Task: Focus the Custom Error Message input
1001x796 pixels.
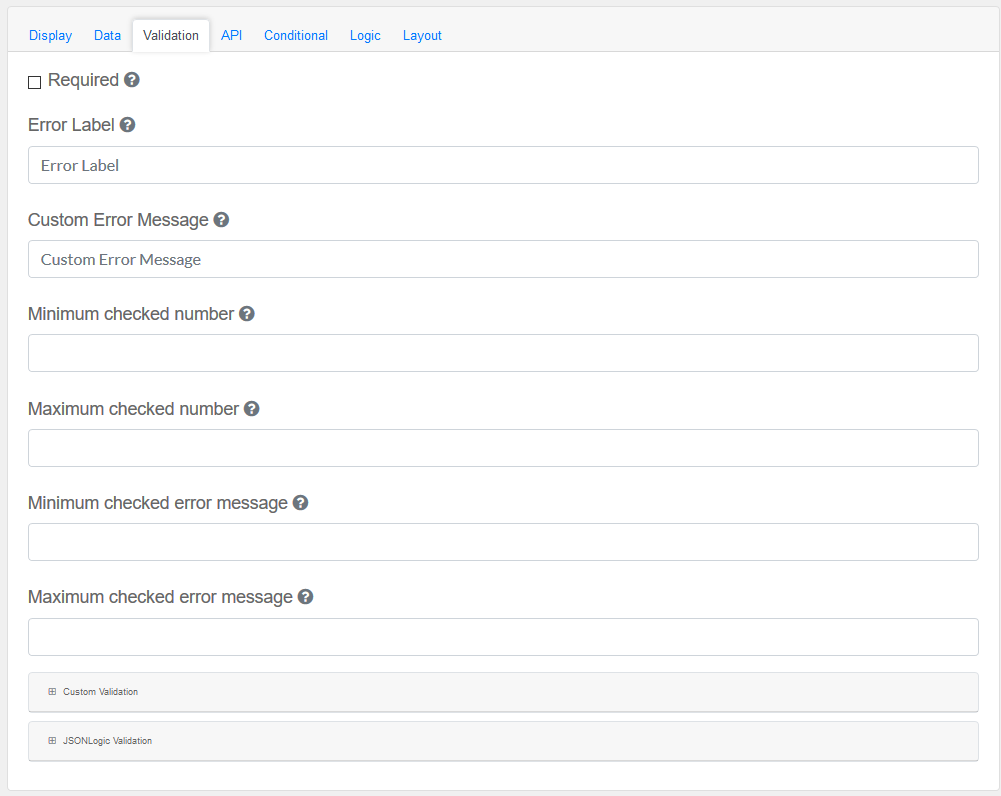Action: coord(503,259)
